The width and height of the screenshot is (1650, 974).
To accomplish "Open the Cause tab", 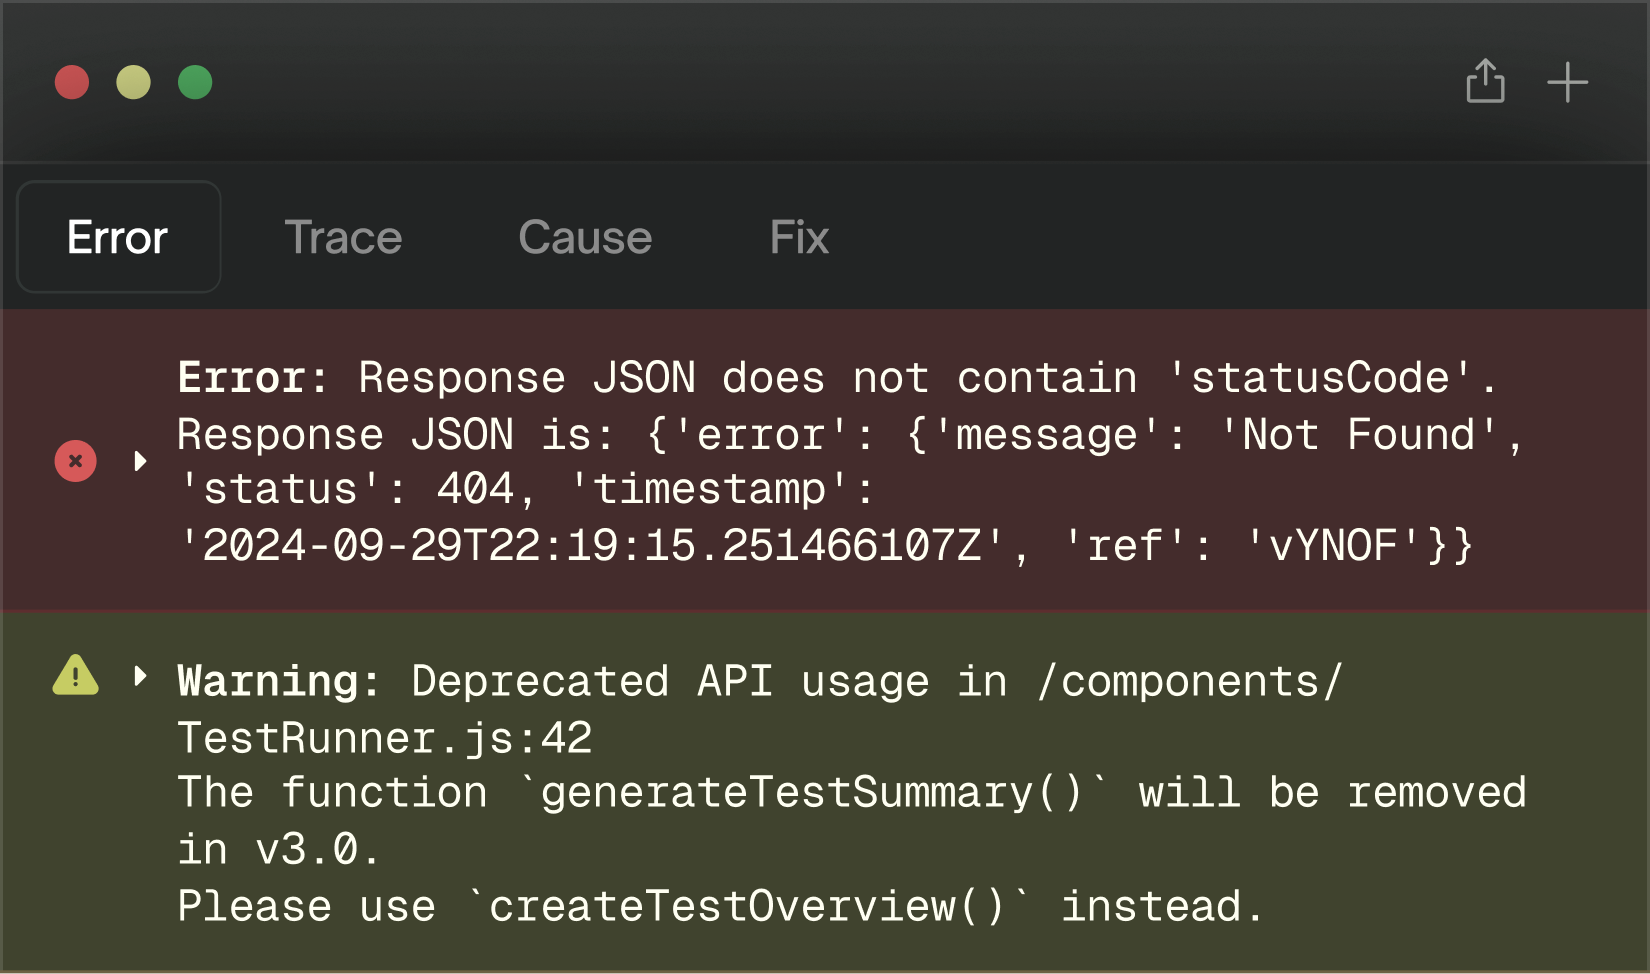I will coord(585,238).
